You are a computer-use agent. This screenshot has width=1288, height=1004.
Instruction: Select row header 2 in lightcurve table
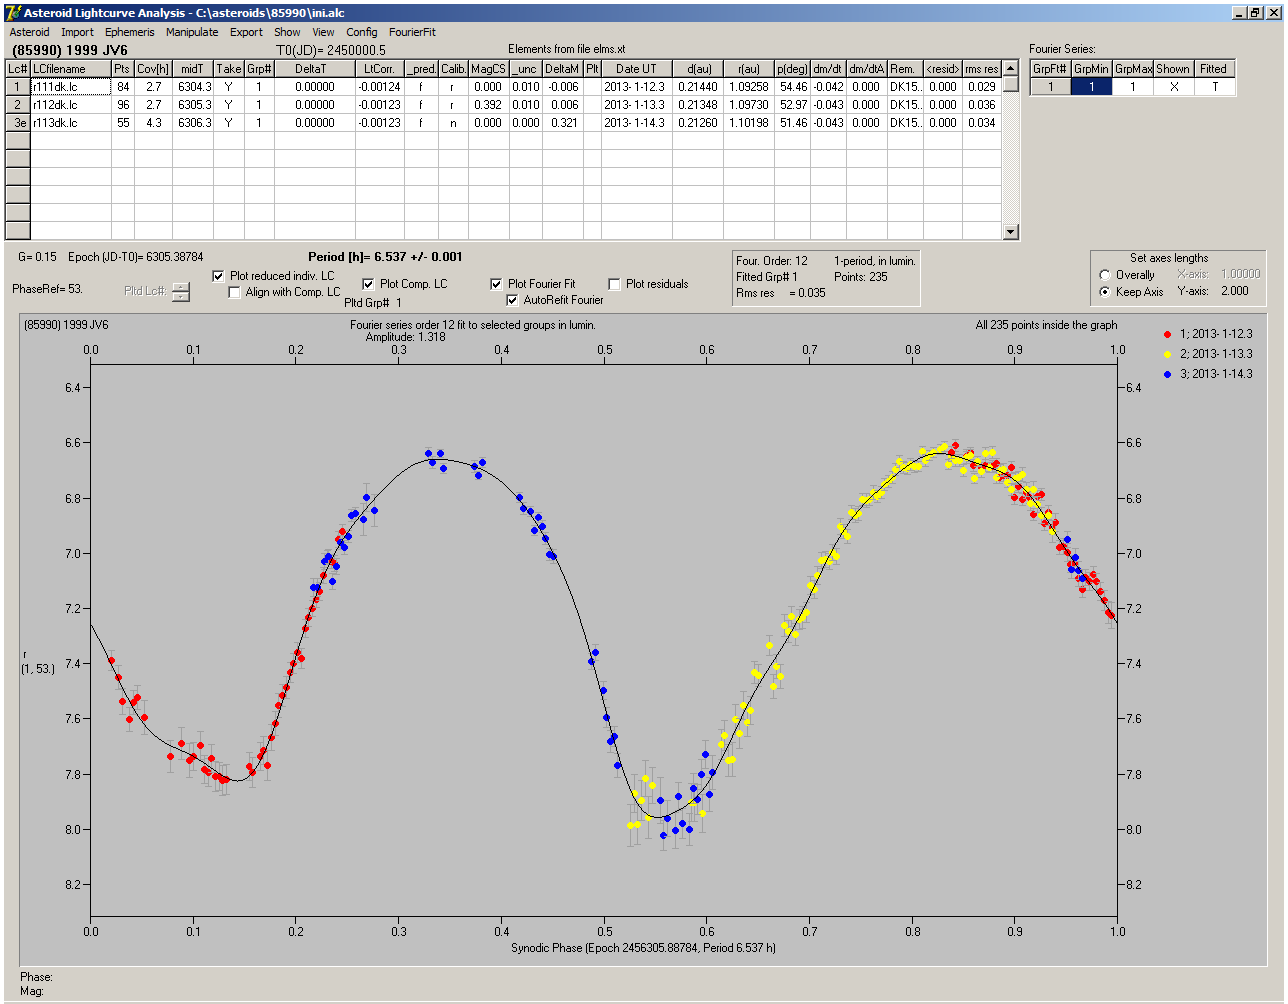tap(18, 105)
